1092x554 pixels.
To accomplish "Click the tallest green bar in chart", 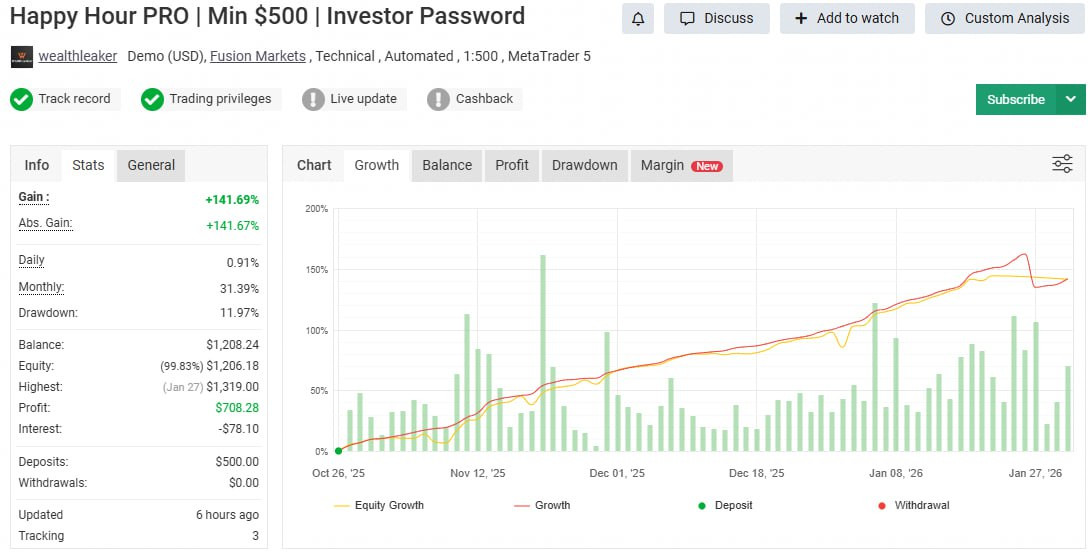I will coord(543,352).
